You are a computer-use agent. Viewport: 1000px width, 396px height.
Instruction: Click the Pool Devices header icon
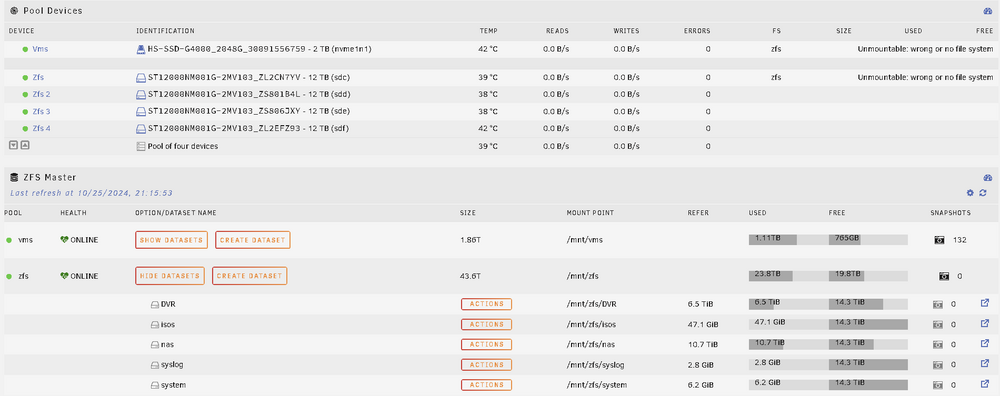tap(14, 11)
